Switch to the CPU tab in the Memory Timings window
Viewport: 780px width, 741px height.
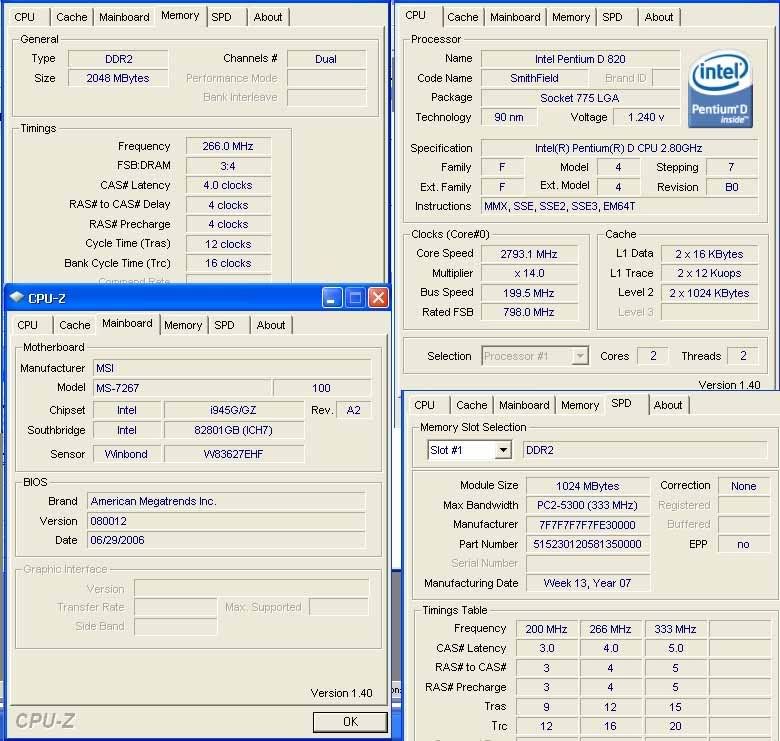click(x=24, y=17)
